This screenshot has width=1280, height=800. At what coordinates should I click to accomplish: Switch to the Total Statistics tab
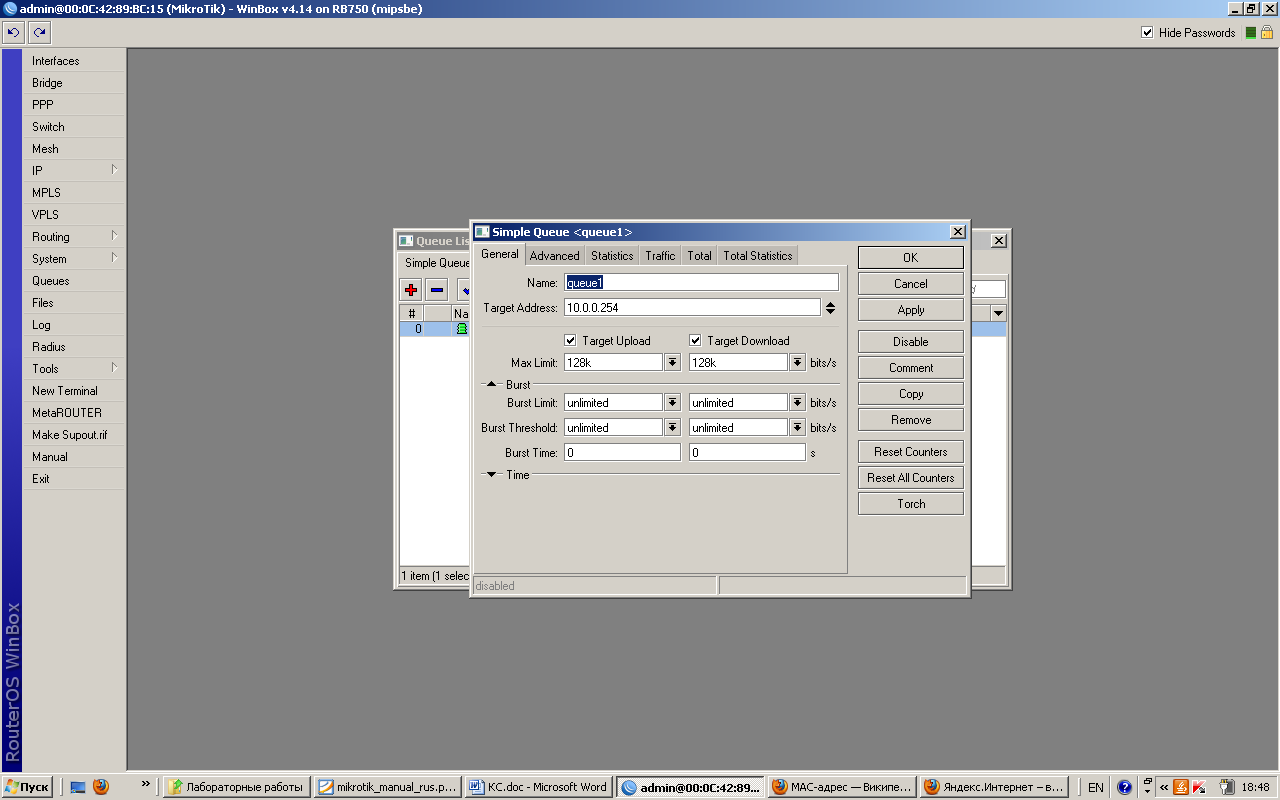point(758,256)
